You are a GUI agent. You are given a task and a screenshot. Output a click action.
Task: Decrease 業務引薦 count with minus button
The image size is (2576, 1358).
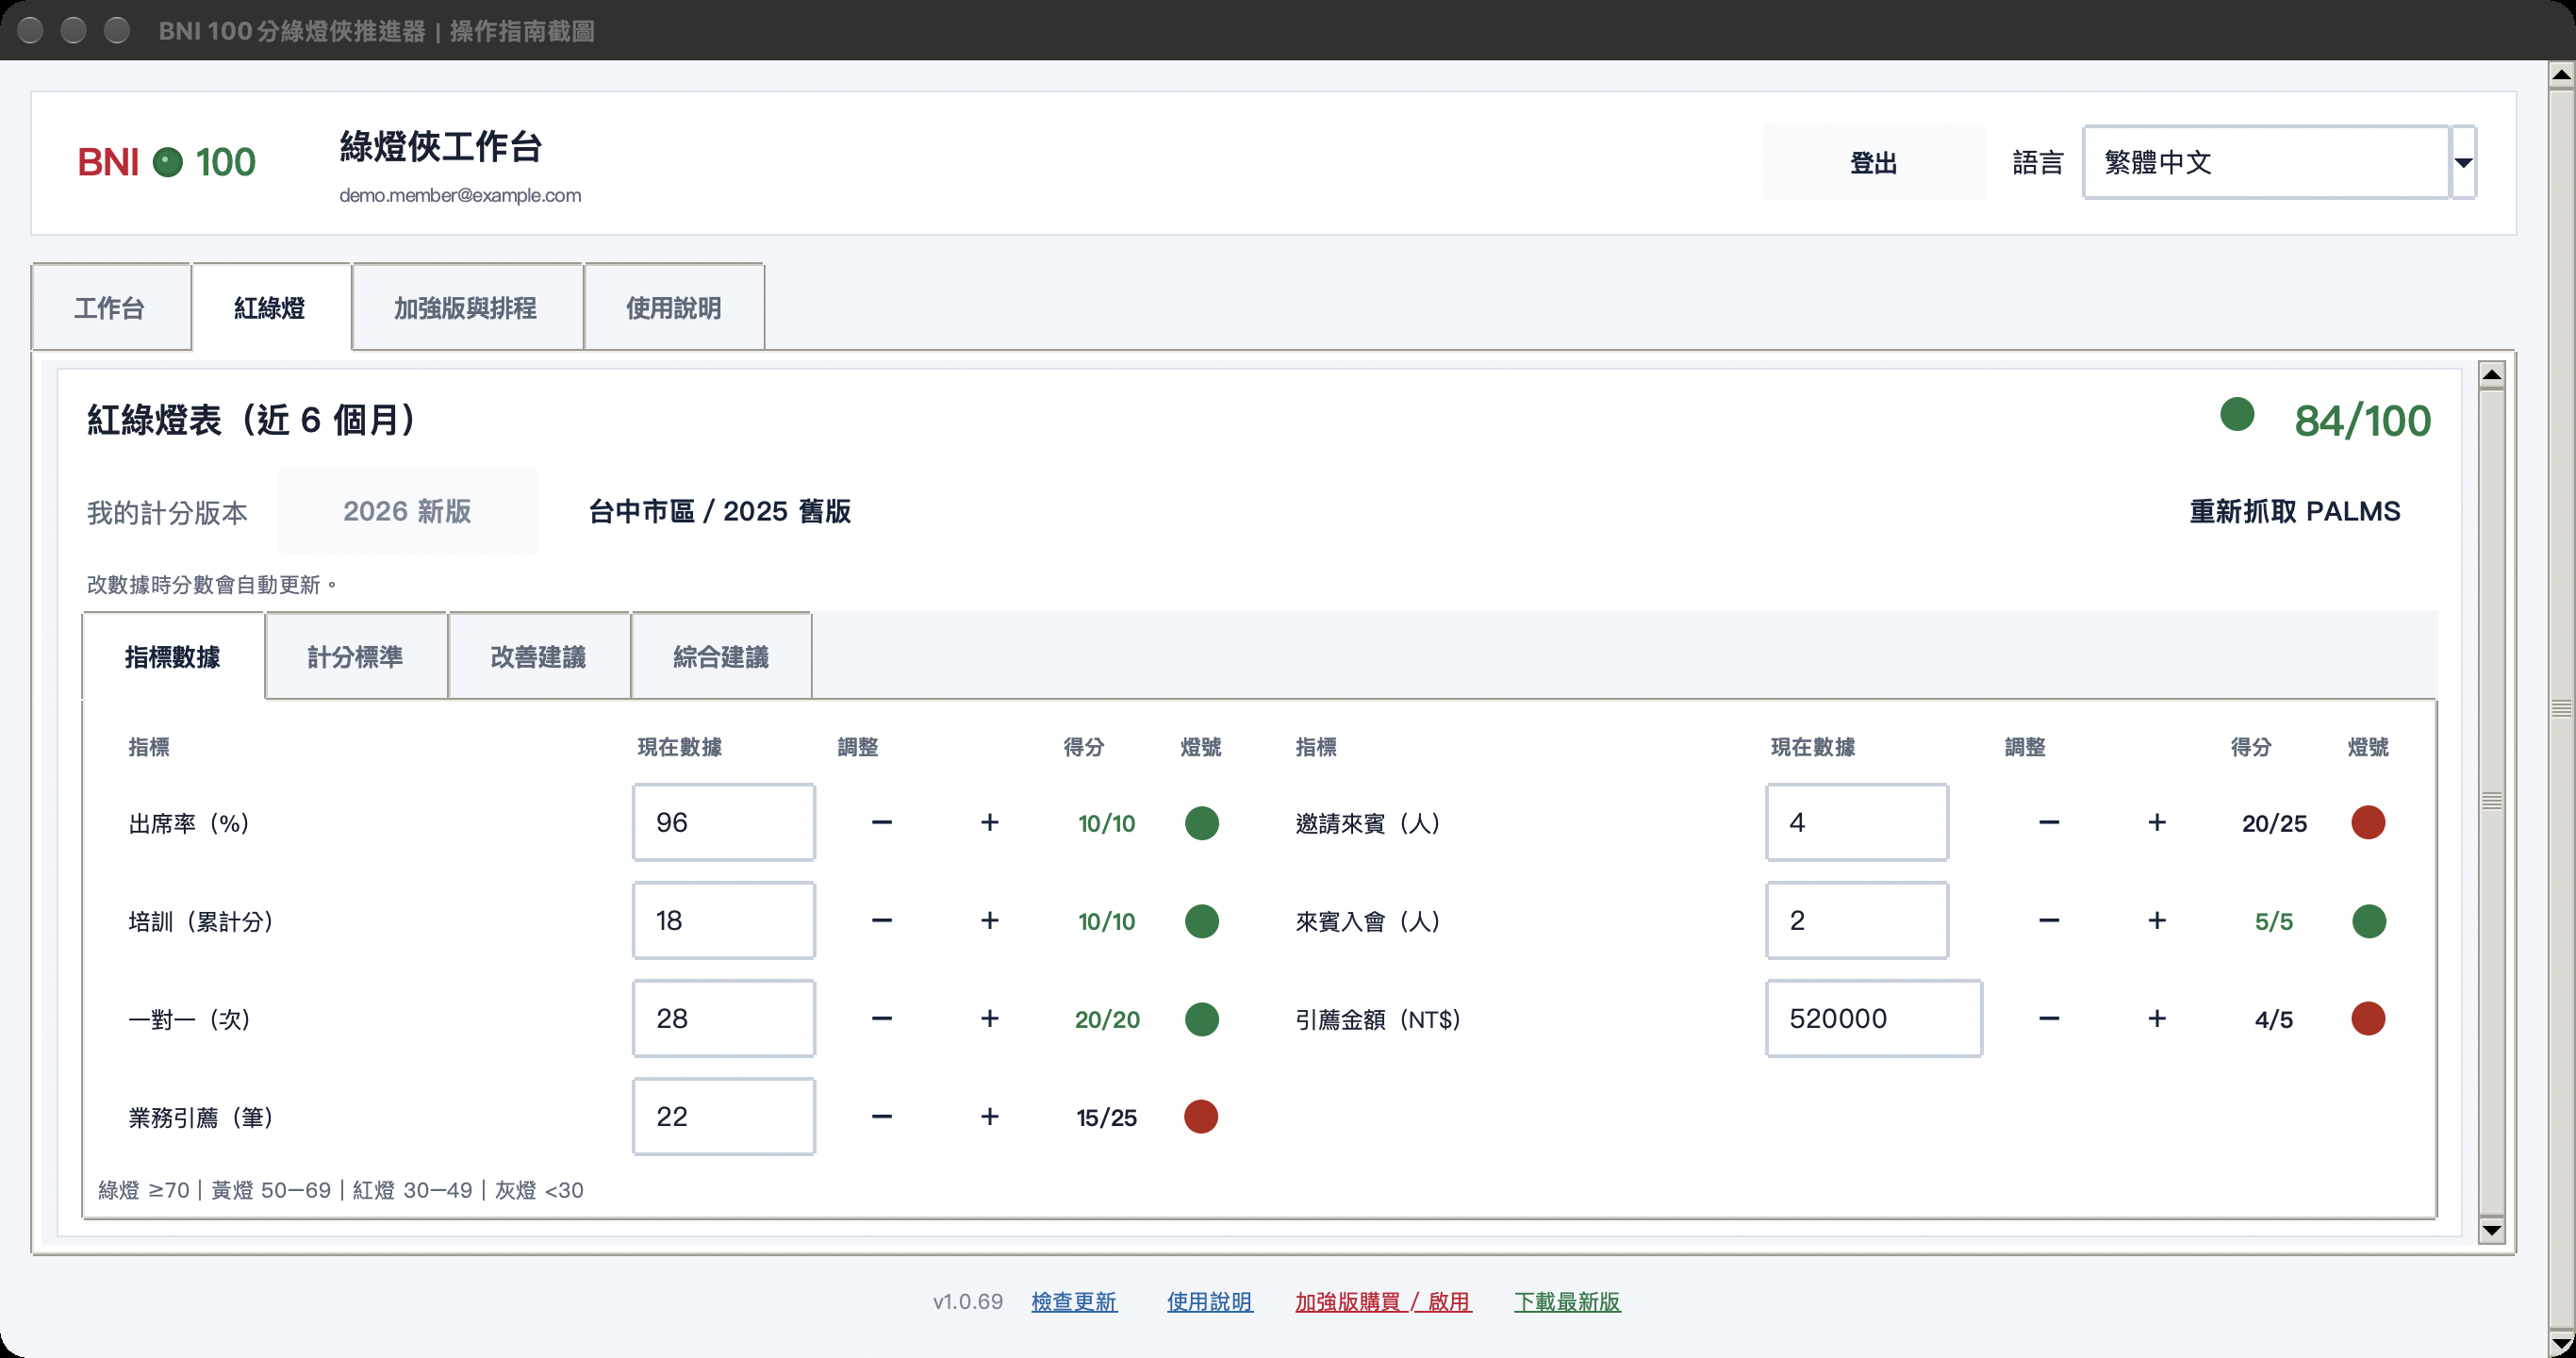881,1116
